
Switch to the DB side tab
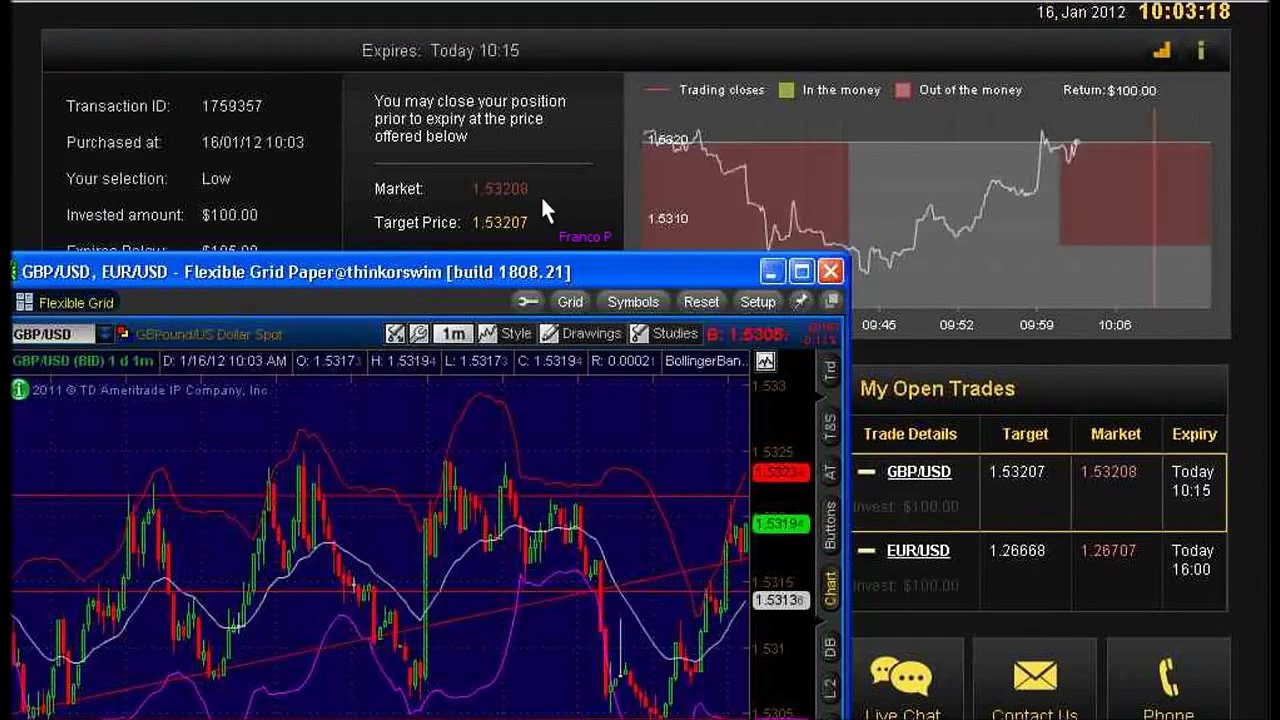830,647
